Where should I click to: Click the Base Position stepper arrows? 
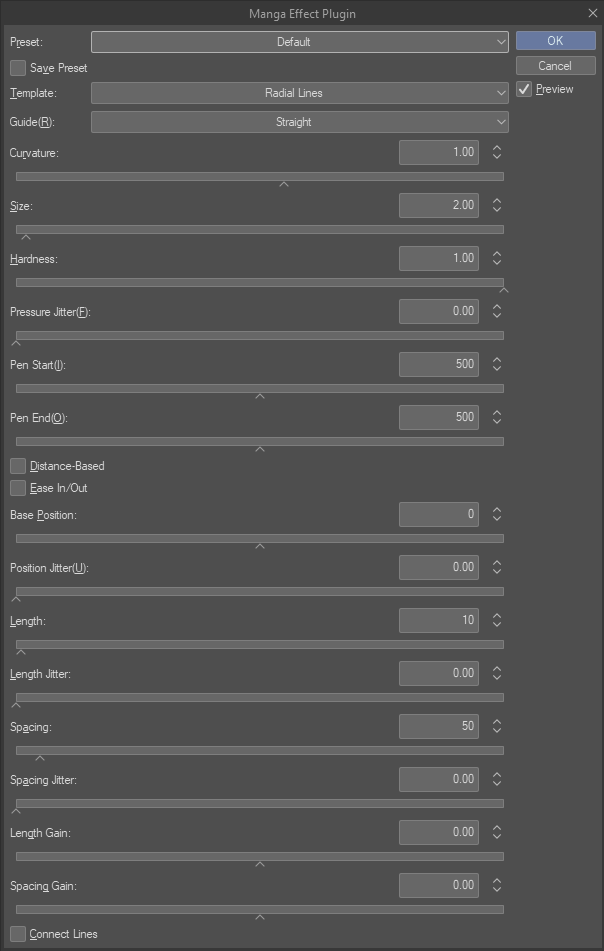[497, 515]
